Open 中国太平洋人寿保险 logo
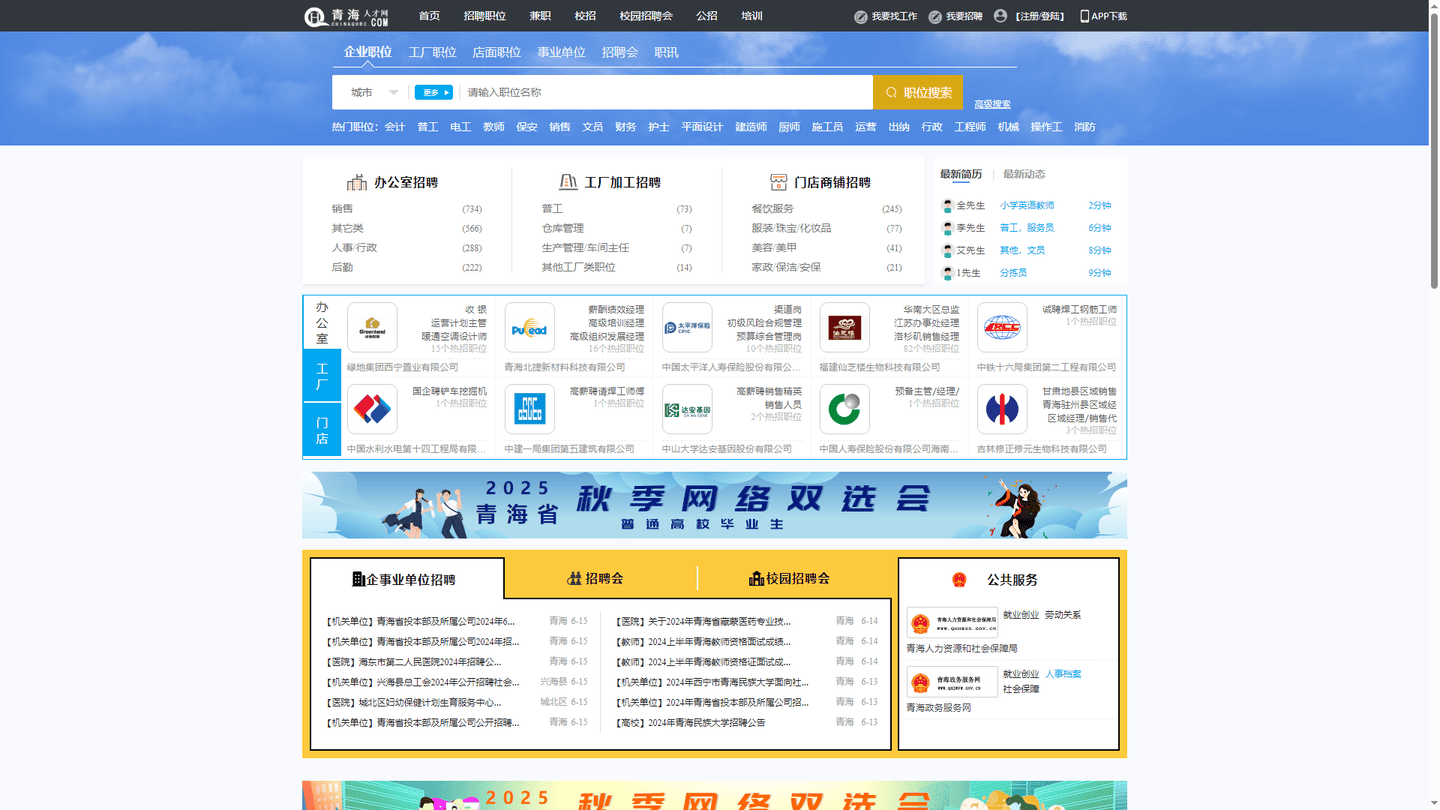 point(687,328)
